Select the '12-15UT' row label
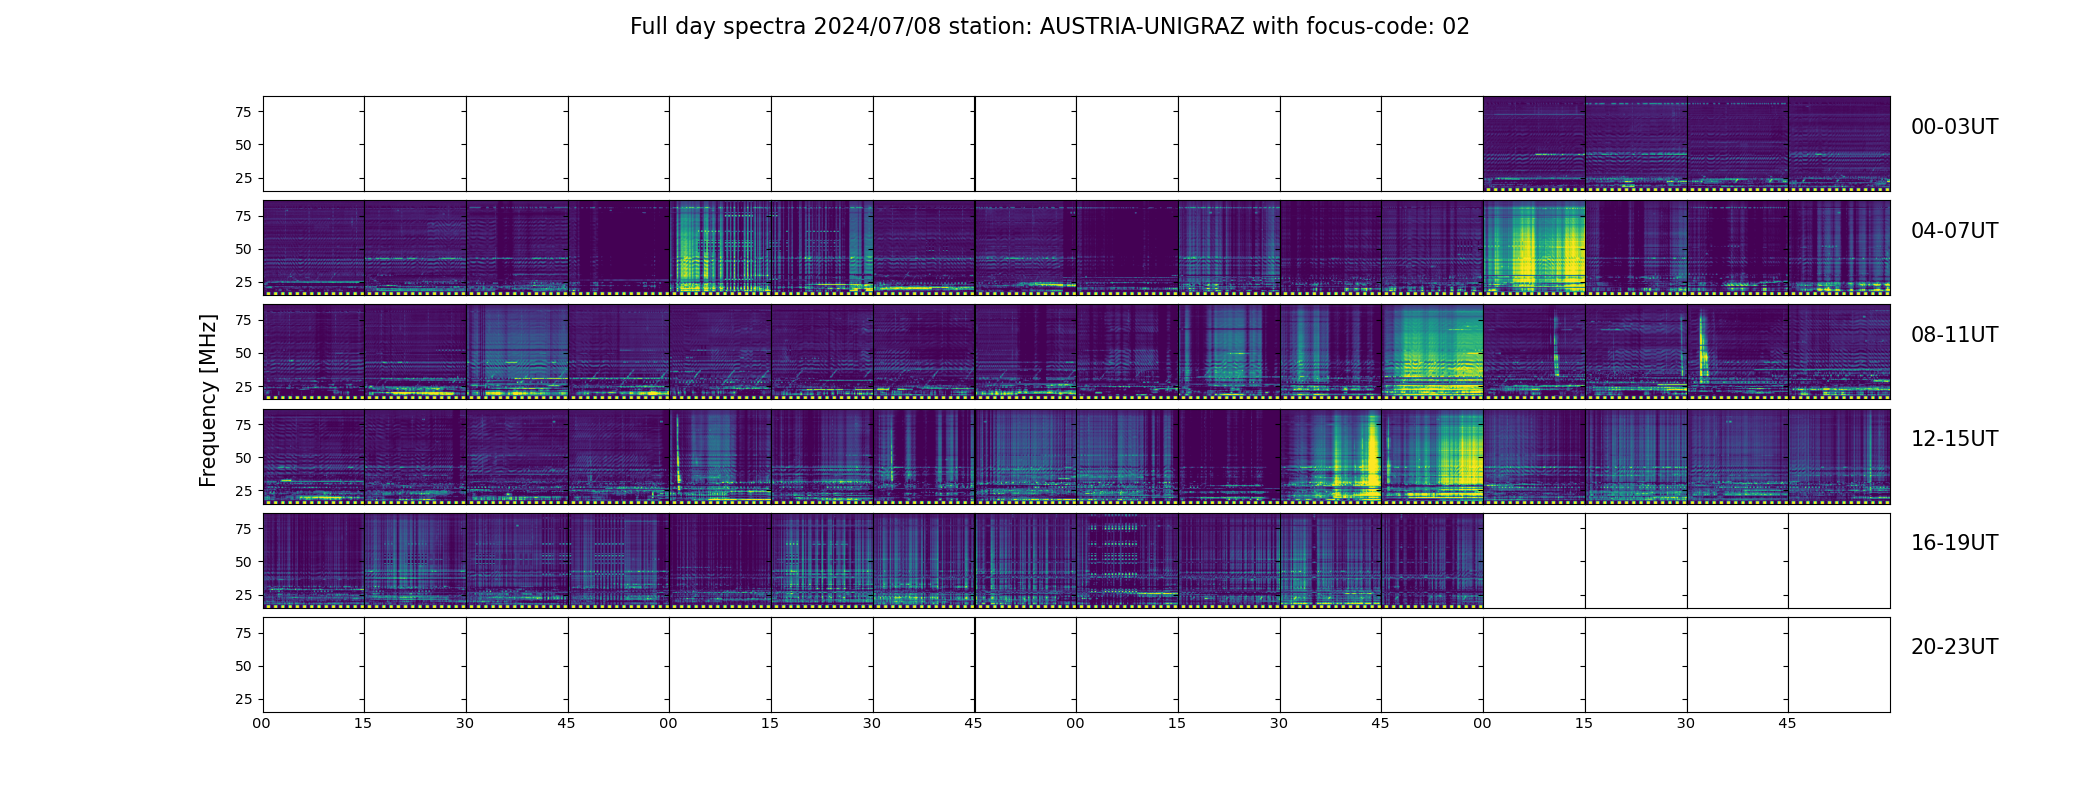2100x800 pixels. (1954, 439)
